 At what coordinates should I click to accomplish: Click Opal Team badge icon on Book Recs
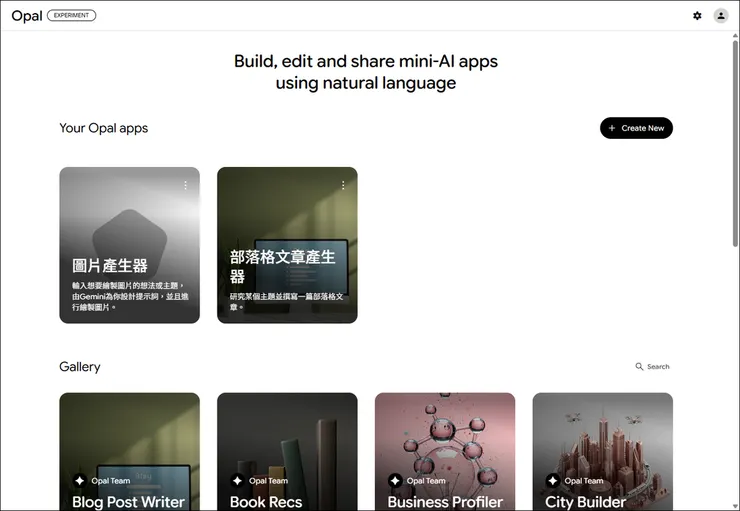pos(237,480)
